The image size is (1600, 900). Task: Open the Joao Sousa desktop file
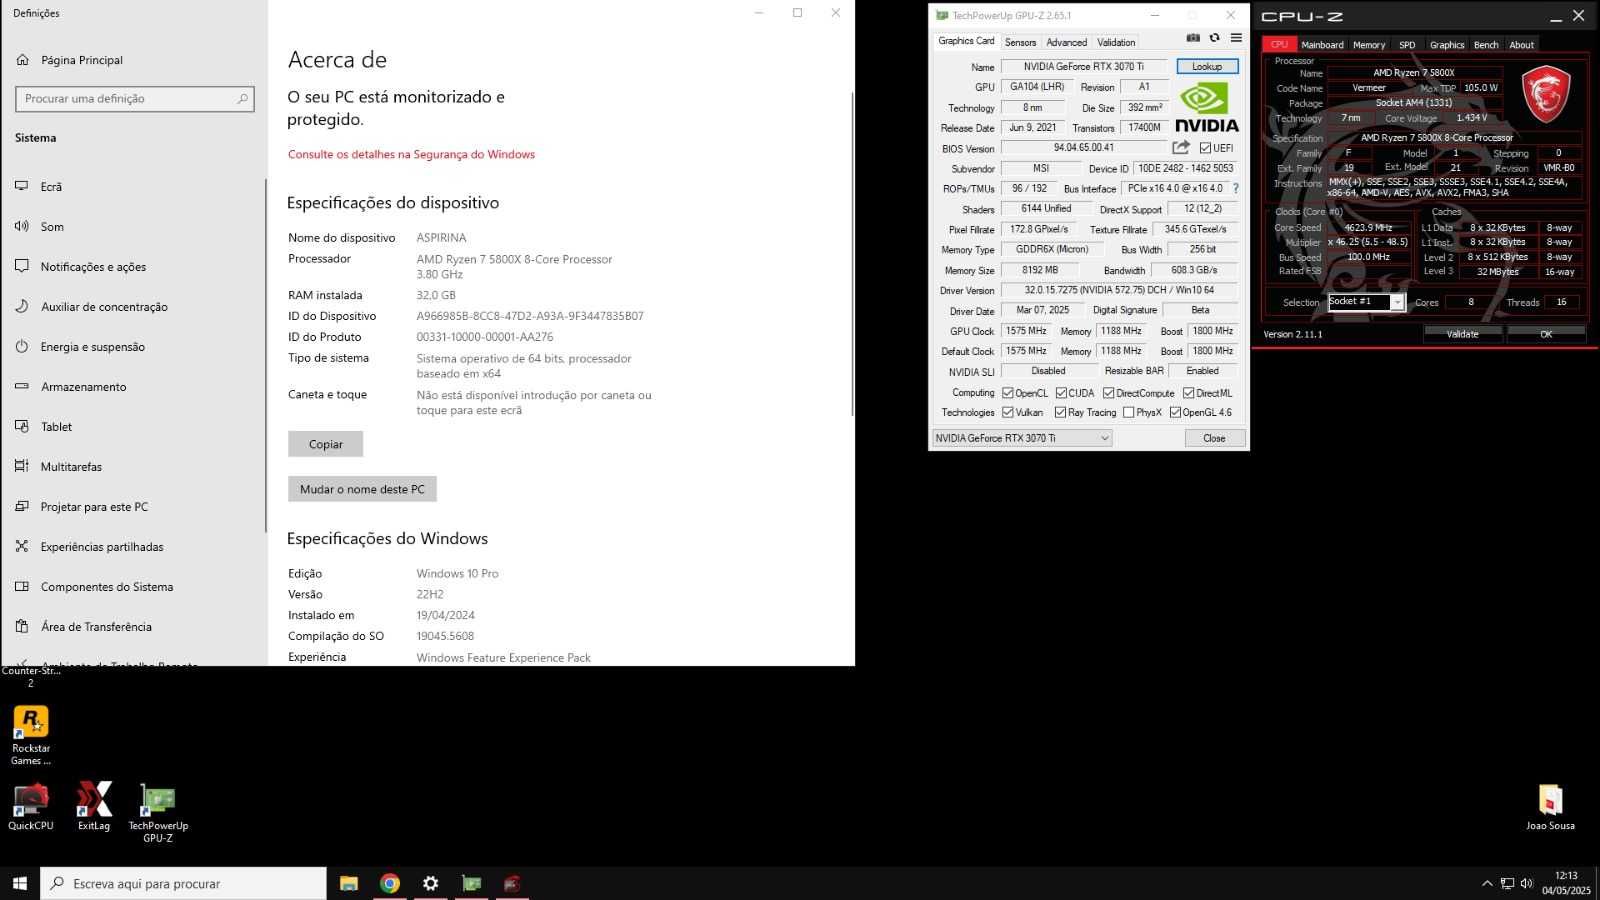[1550, 808]
